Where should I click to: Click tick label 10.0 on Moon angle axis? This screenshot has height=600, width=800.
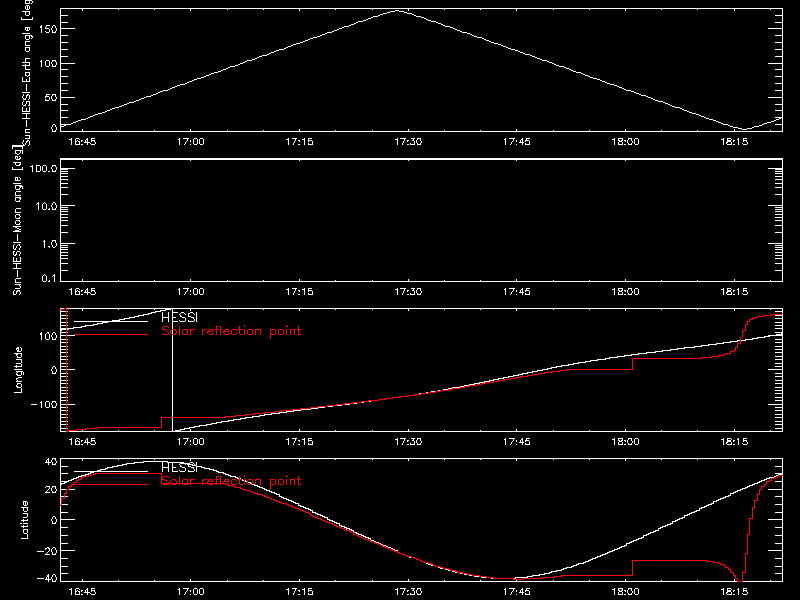[x=46, y=207]
